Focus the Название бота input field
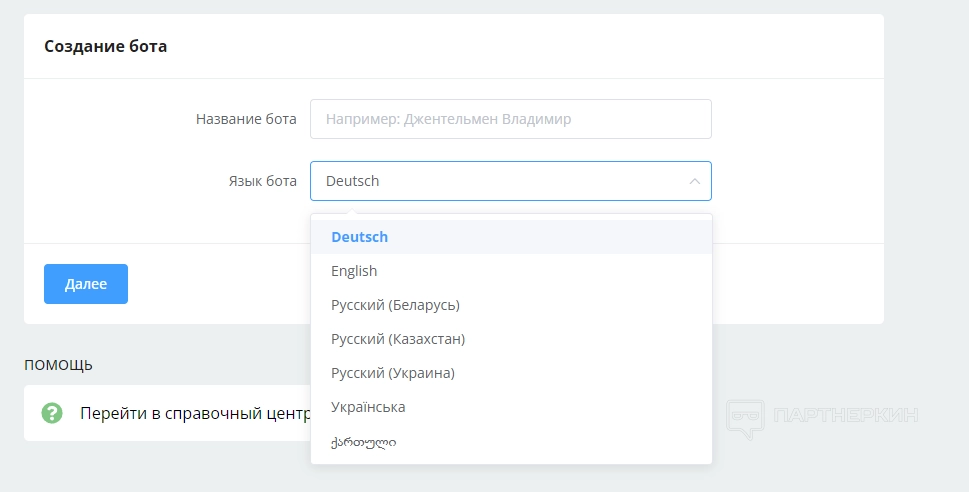The image size is (969, 492). point(510,119)
